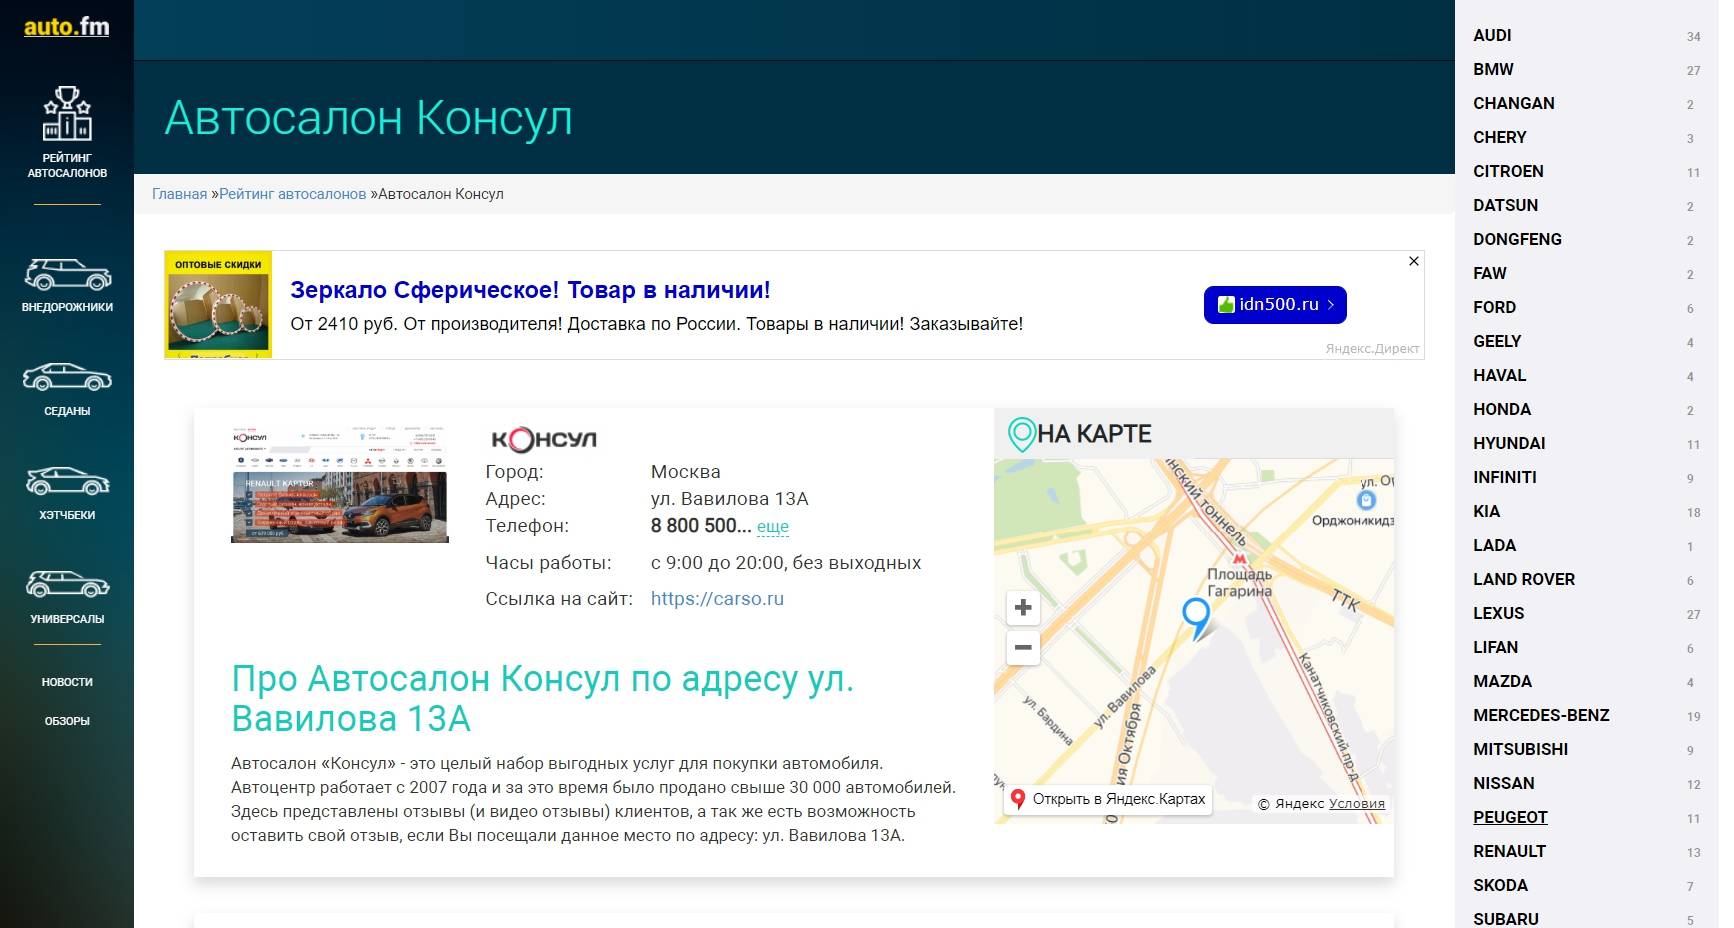Click the page title Автосалон Консул

[x=369, y=118]
